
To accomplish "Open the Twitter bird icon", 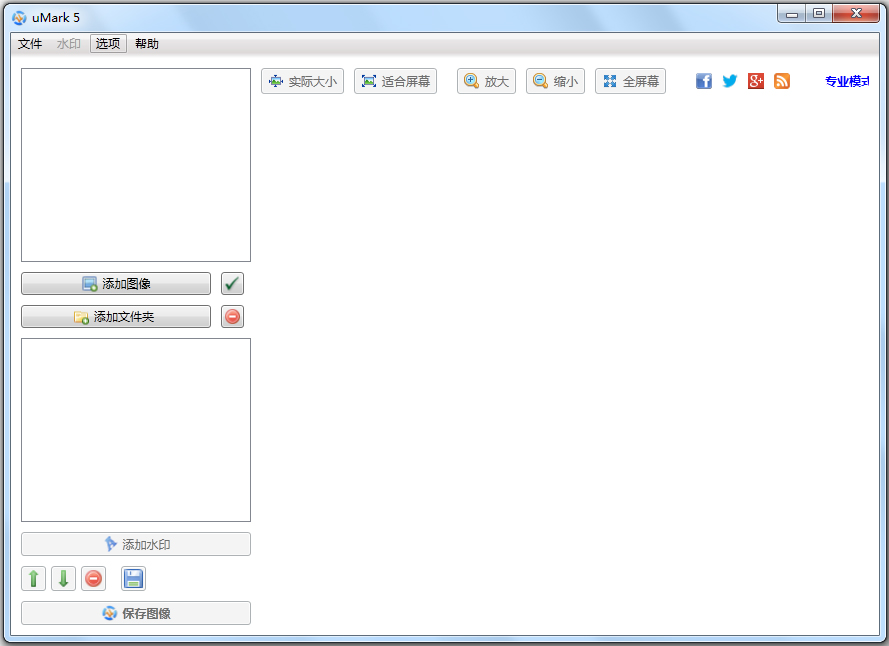I will tap(730, 81).
